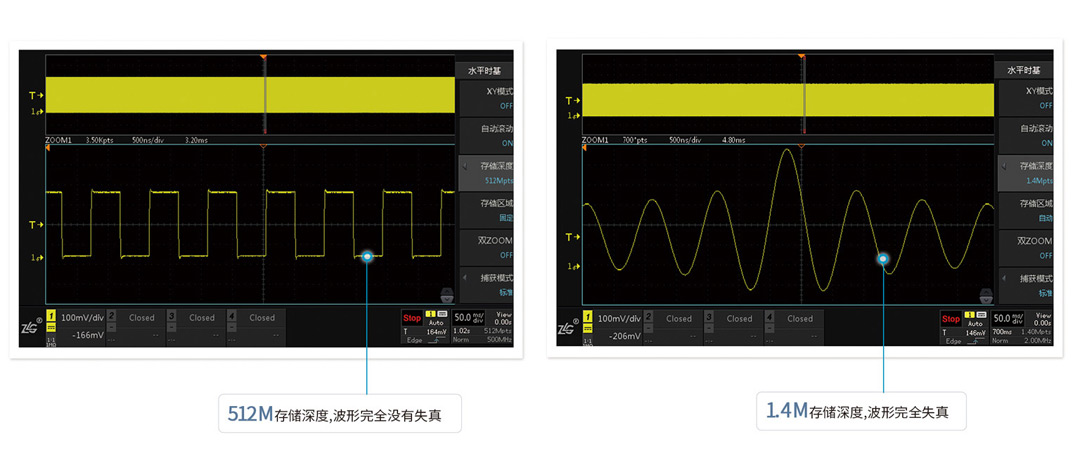The height and width of the screenshot is (463, 1080).
Task: Open 捕获模式 option on left oscilloscope
Action: [x=486, y=285]
